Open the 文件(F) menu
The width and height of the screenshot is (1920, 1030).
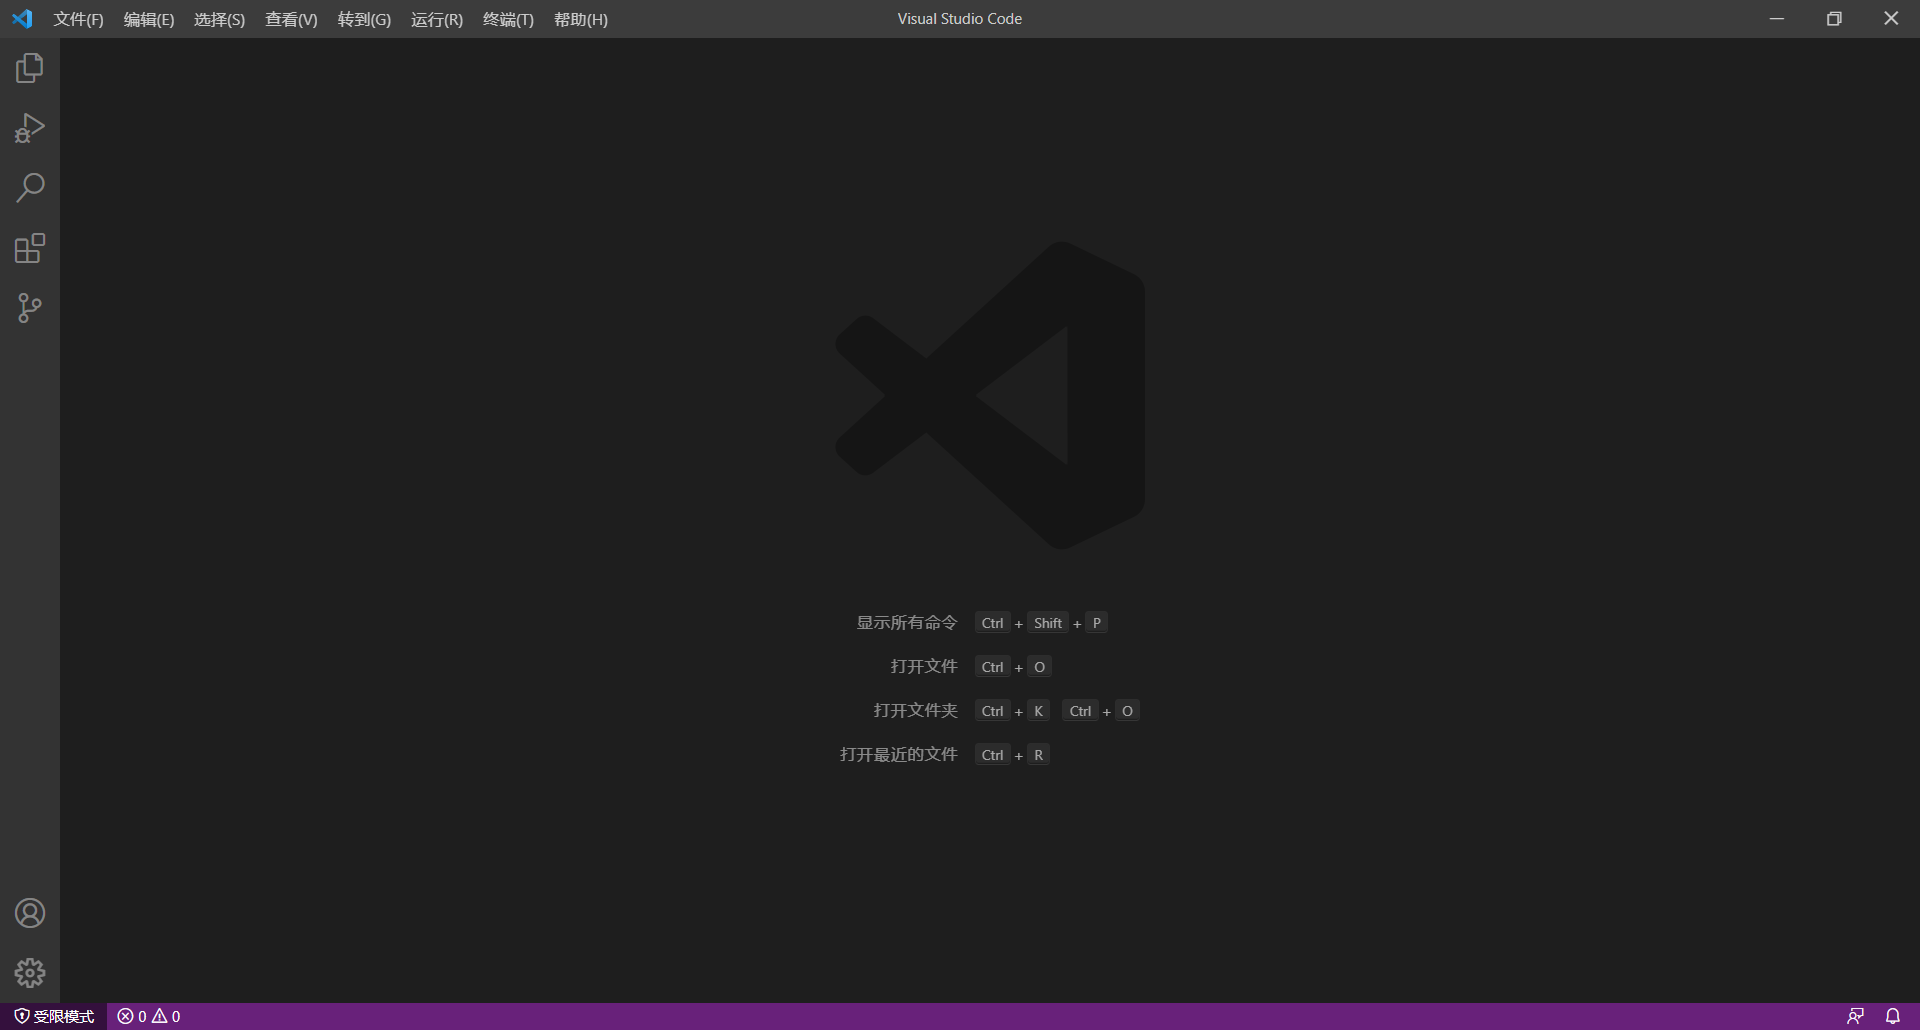[78, 19]
